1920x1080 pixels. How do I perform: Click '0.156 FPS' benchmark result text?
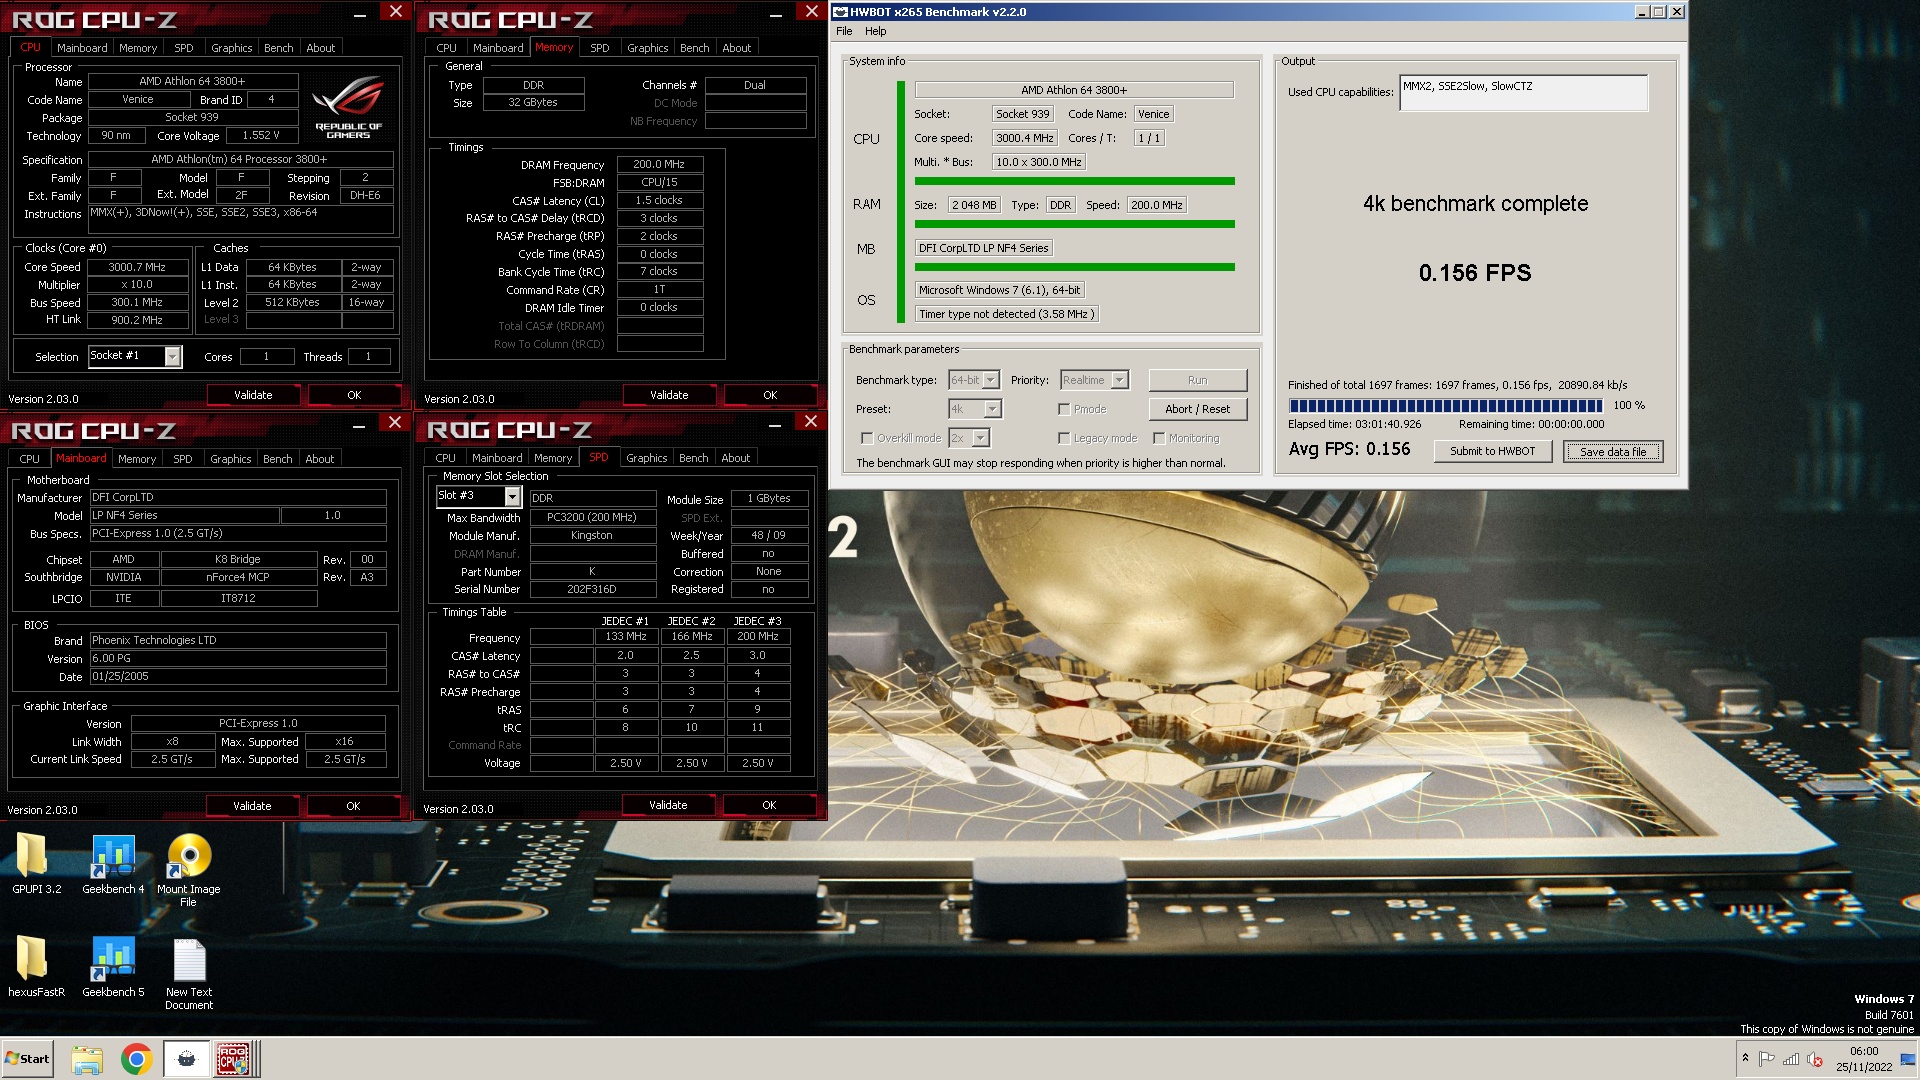click(1474, 273)
